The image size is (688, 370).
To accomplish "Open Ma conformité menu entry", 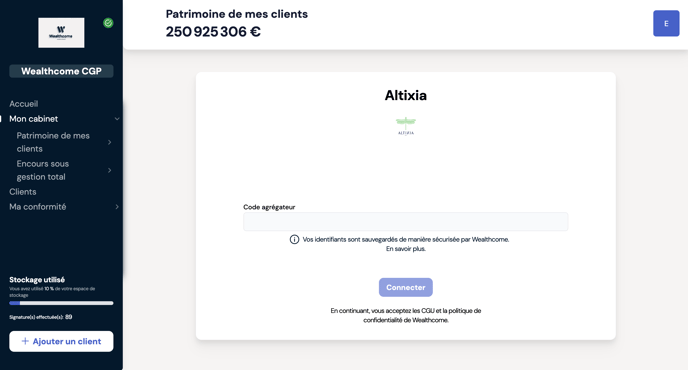I will [38, 207].
